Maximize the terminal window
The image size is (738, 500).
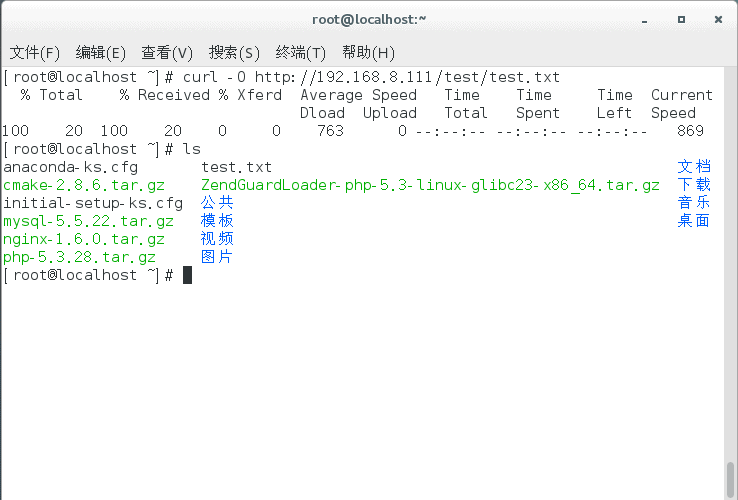(x=681, y=19)
